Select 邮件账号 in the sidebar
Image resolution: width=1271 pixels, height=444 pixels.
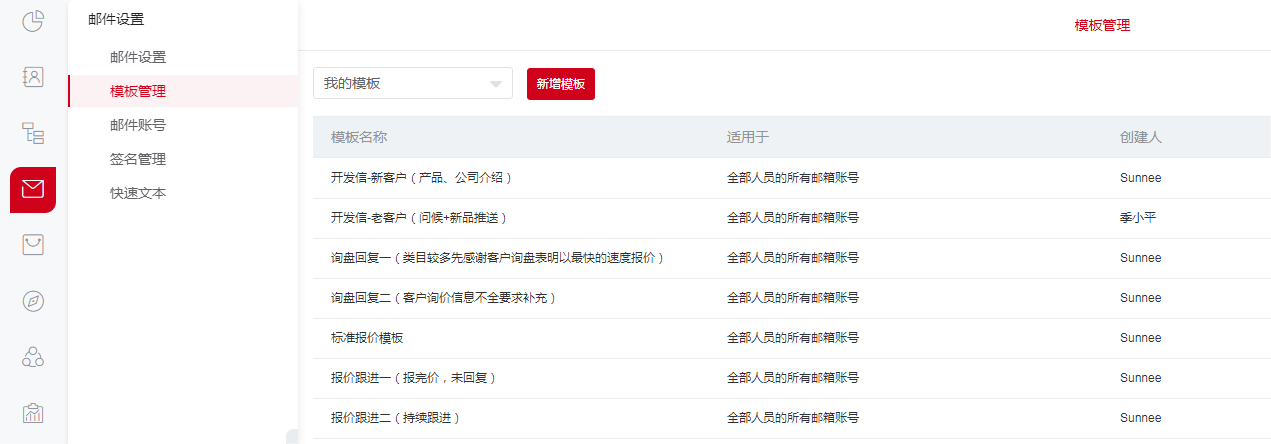click(138, 125)
